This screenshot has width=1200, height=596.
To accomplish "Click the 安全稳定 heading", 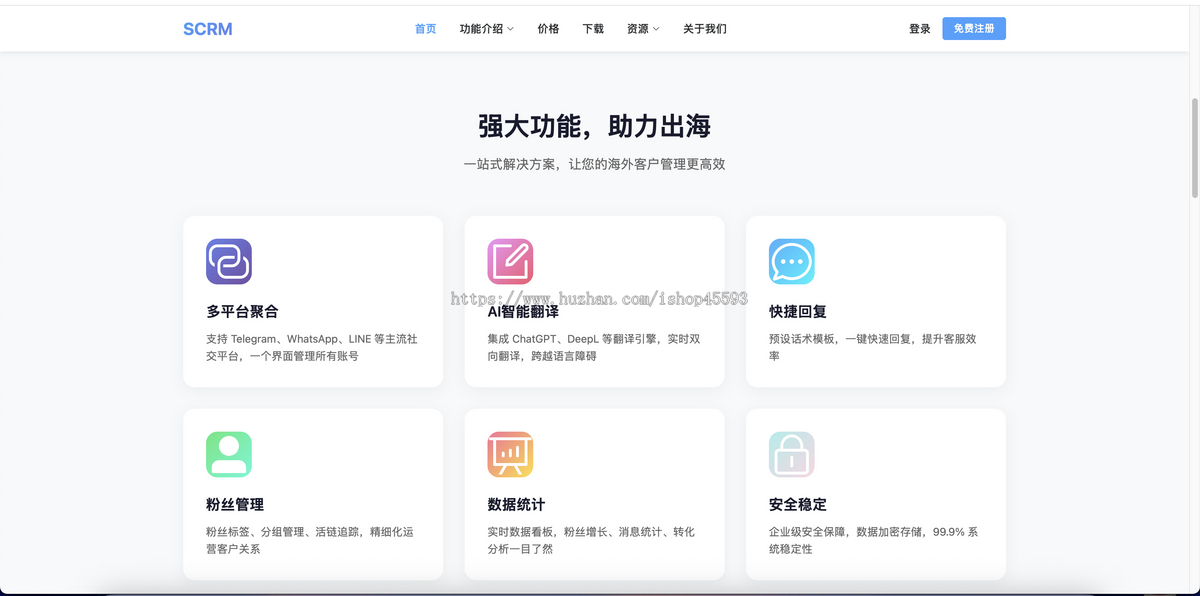I will coord(798,505).
